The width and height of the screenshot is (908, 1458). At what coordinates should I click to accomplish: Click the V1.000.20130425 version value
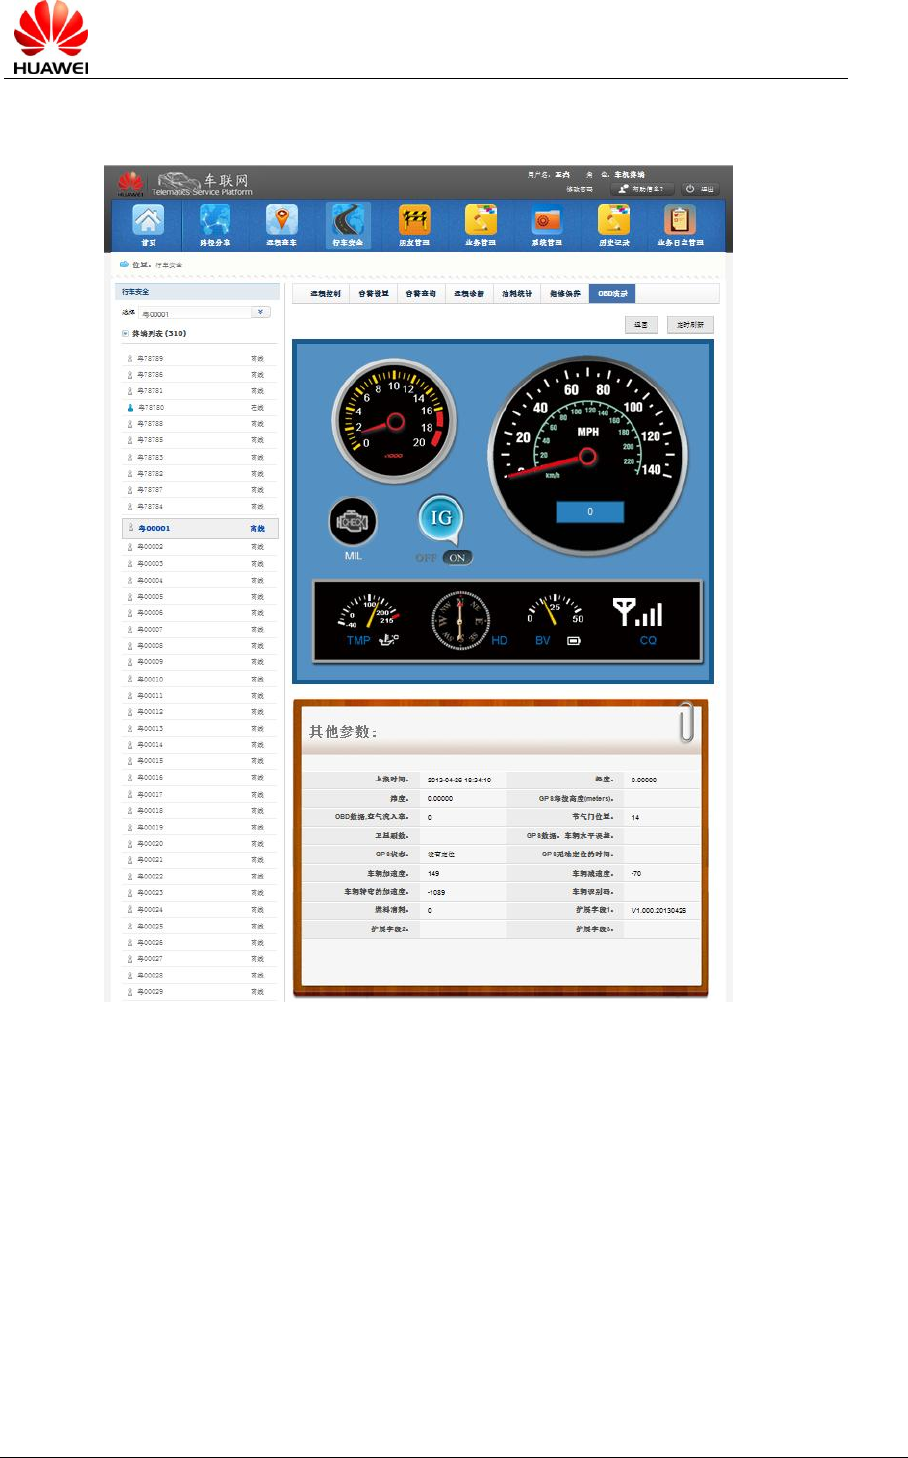[659, 911]
